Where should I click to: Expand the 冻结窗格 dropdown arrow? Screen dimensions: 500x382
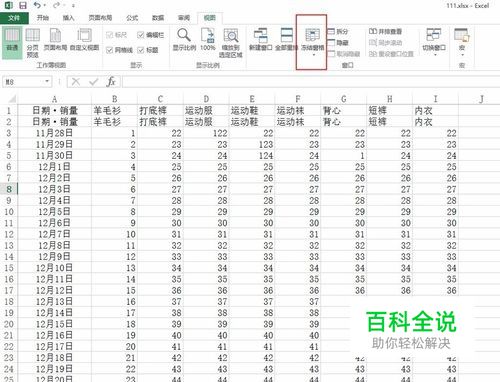click(313, 55)
